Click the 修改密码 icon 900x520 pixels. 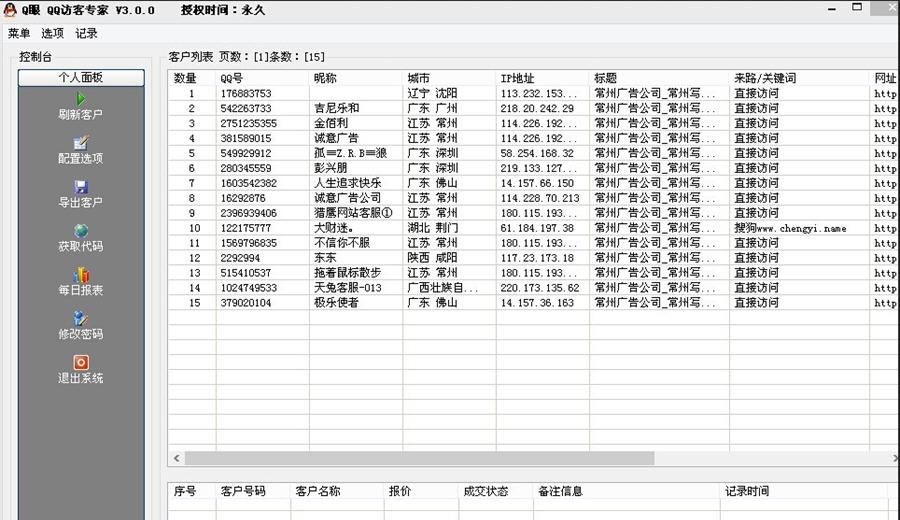[x=81, y=319]
